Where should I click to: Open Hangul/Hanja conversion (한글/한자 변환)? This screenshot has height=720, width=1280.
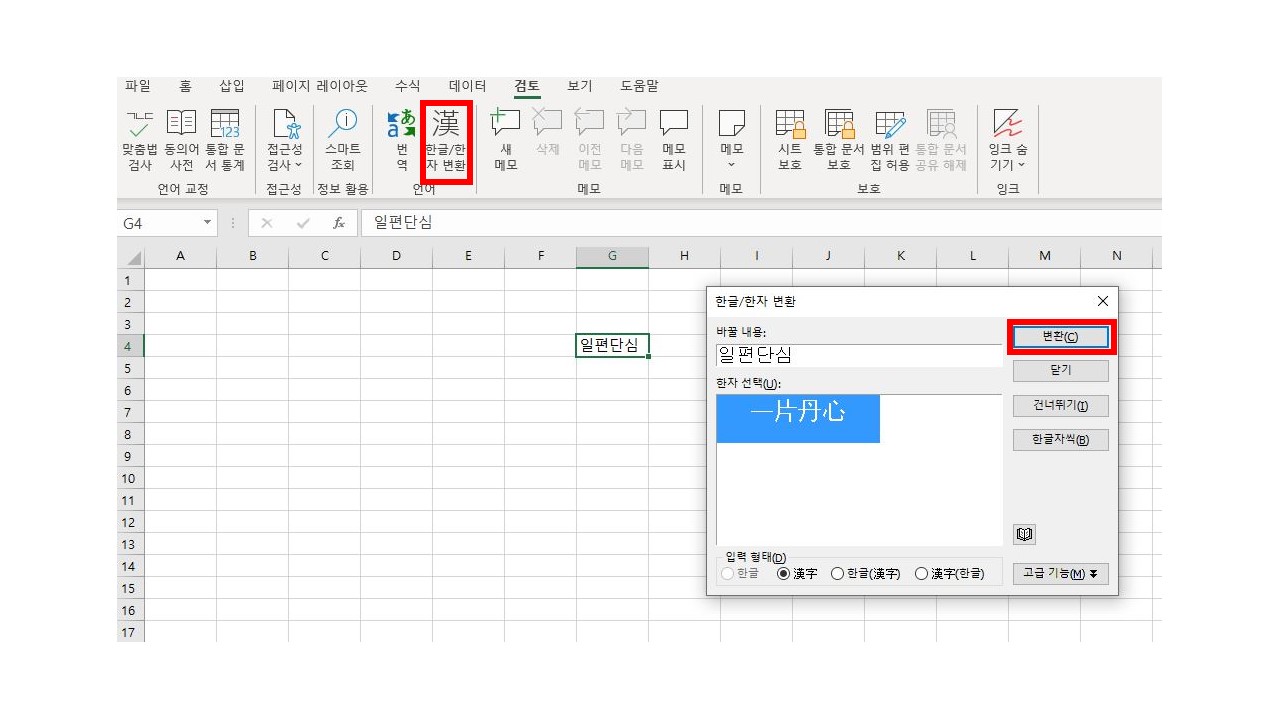point(446,140)
